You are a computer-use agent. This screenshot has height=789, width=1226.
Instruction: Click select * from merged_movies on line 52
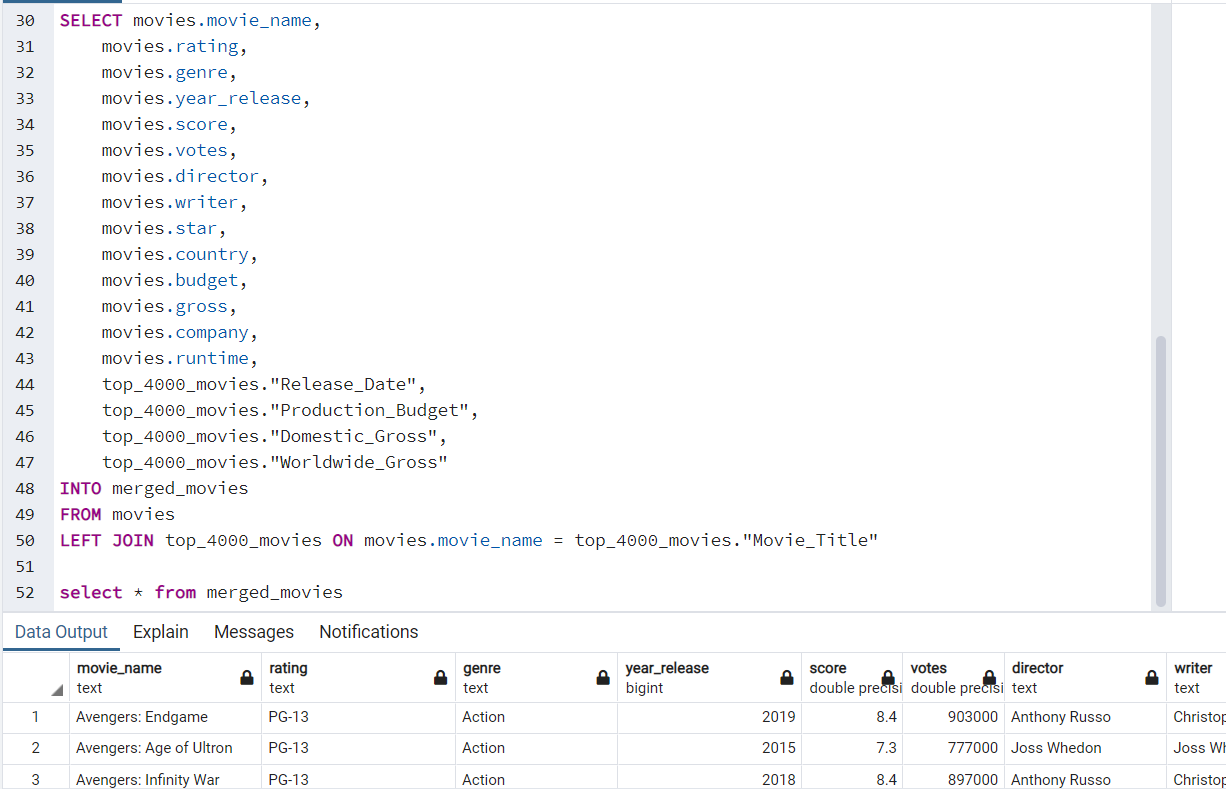coord(201,592)
